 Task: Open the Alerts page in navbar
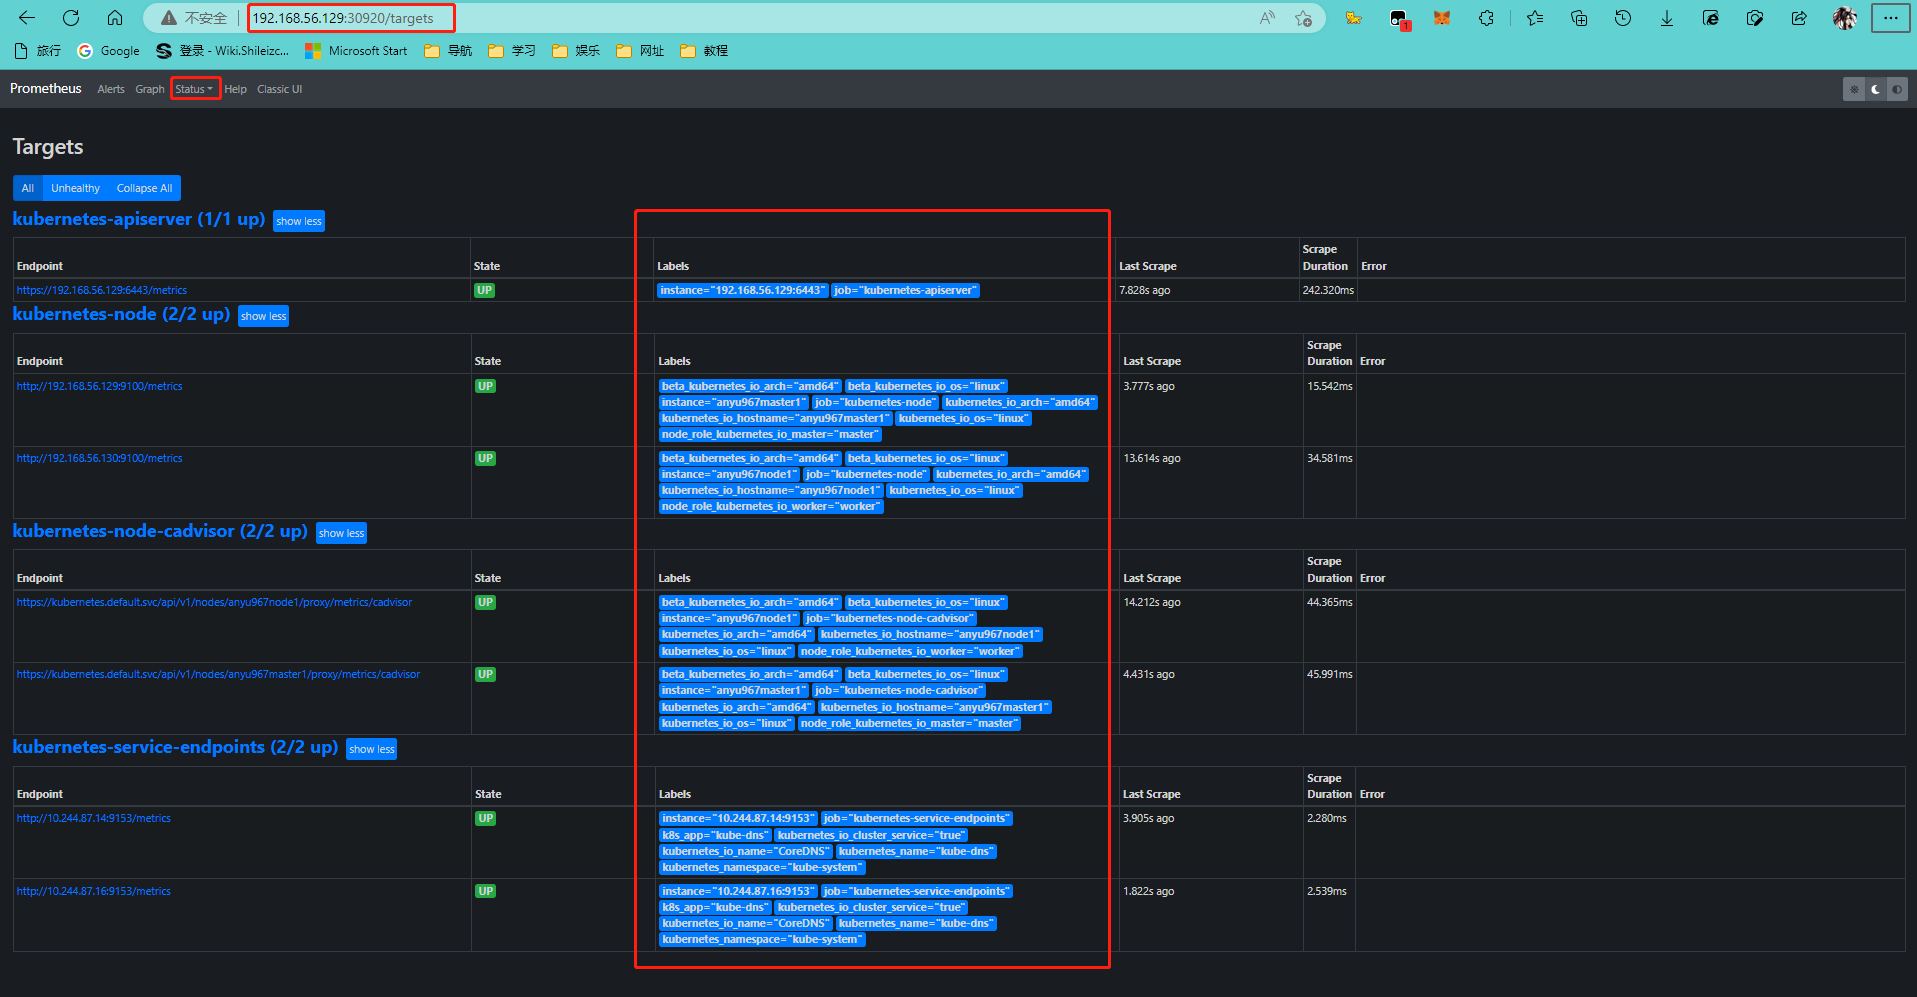pos(111,89)
